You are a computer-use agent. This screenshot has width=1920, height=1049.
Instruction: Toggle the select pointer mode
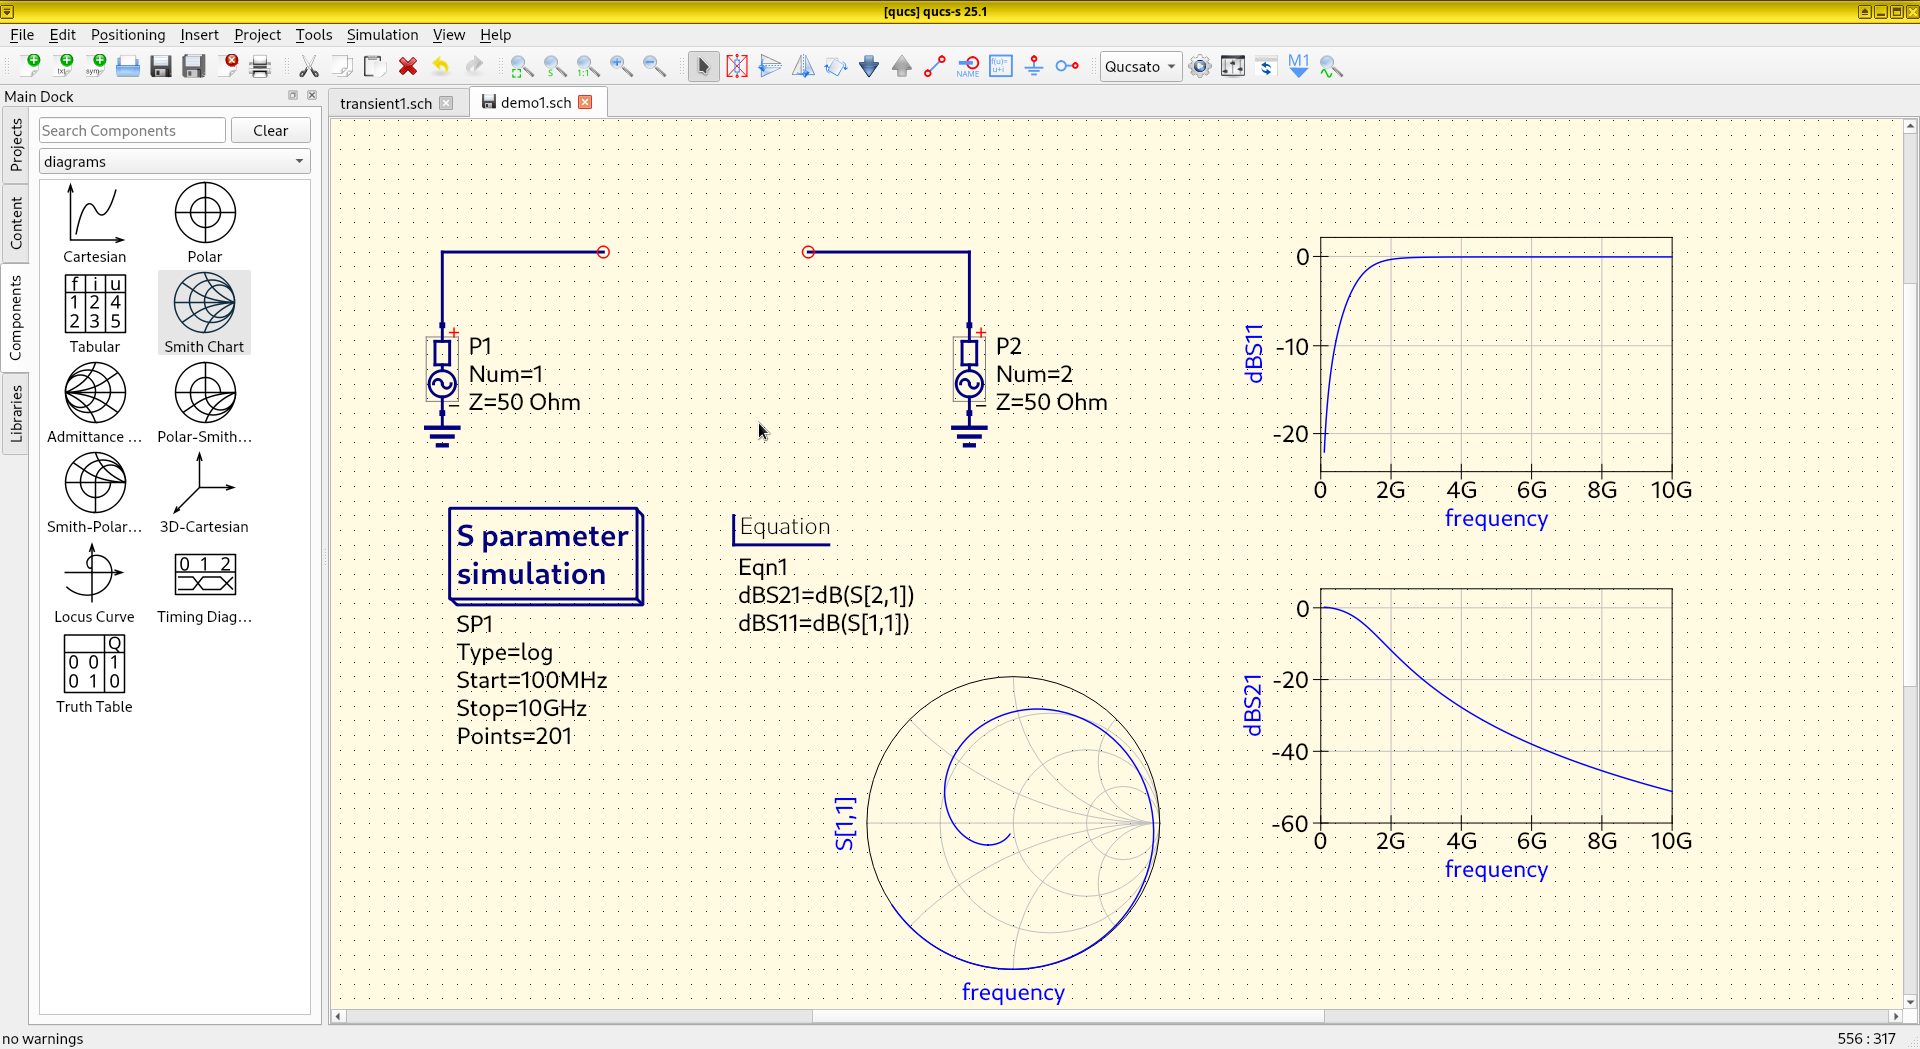tap(703, 67)
